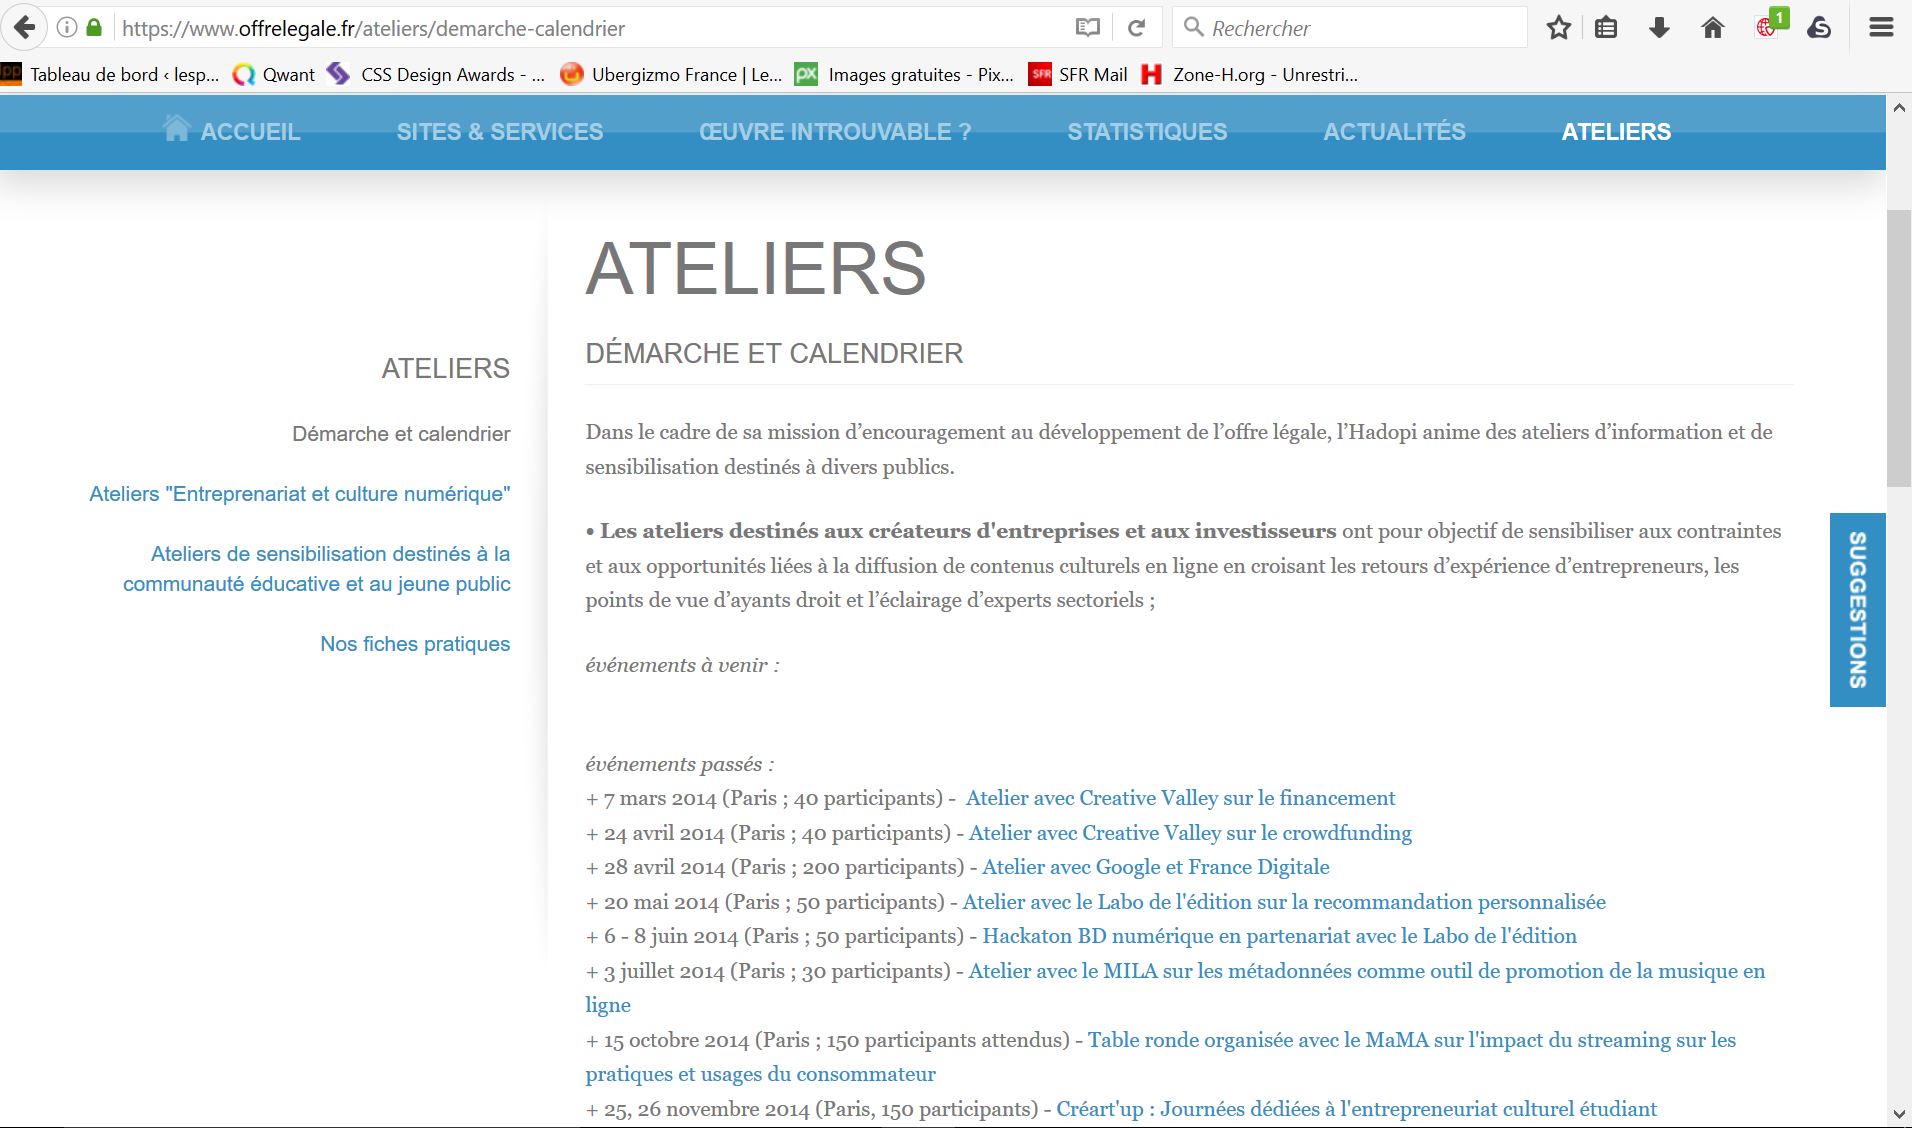Click the cloud extension icon in the toolbar
This screenshot has width=1912, height=1128.
click(x=1819, y=28)
